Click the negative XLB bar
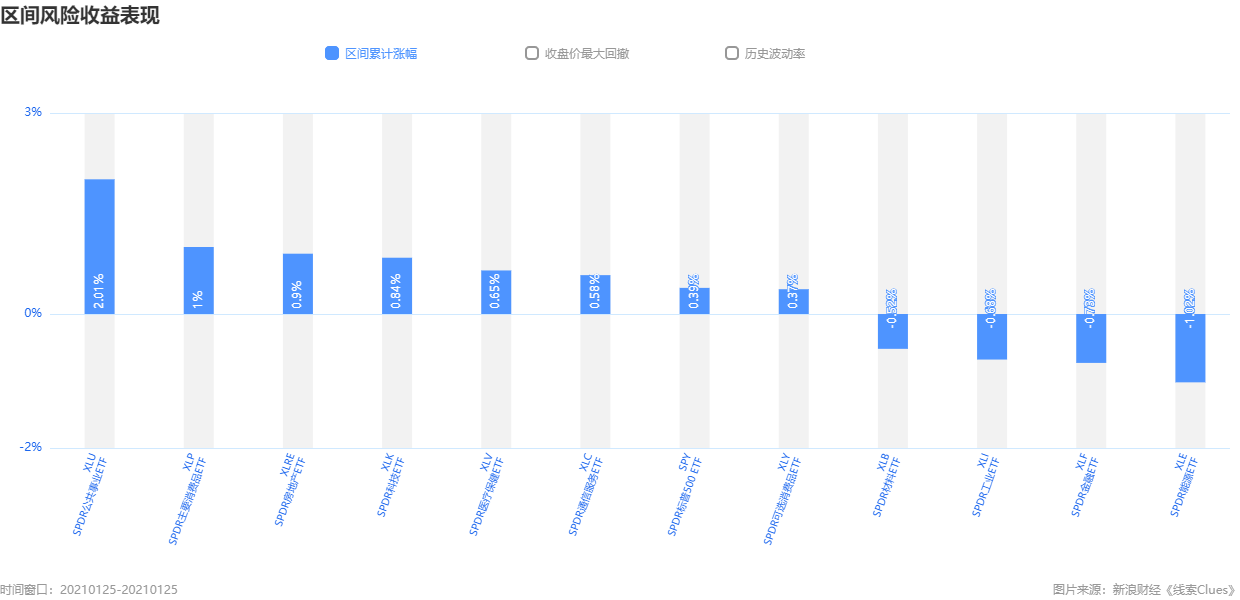The width and height of the screenshot is (1240, 600). pyautogui.click(x=893, y=331)
